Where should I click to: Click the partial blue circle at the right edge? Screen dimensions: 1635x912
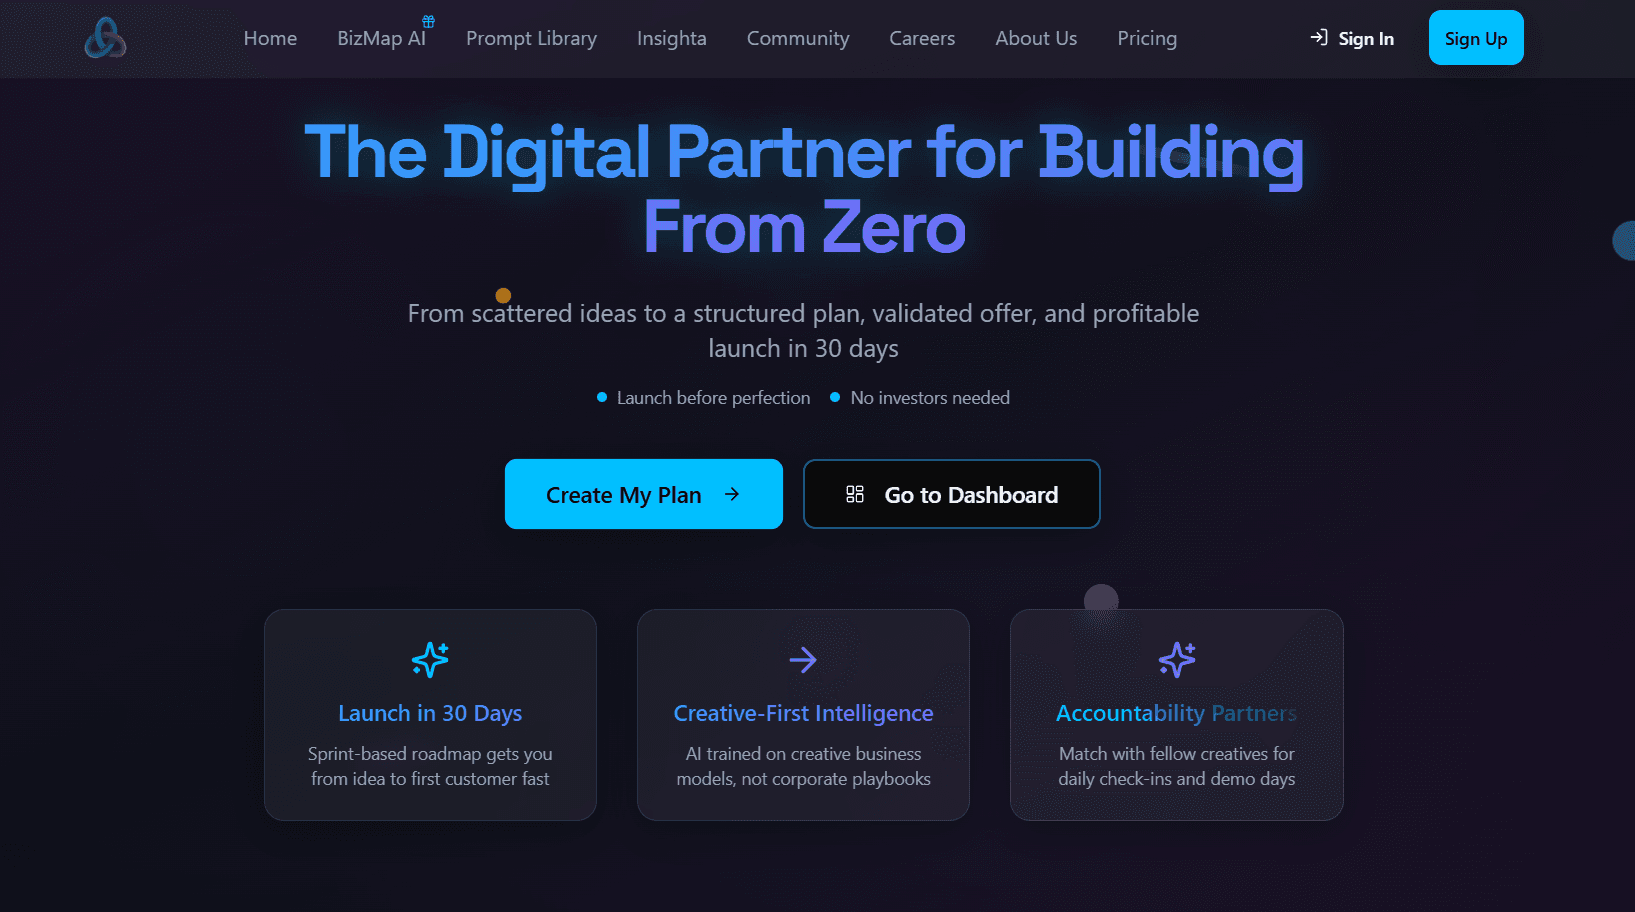pyautogui.click(x=1624, y=241)
